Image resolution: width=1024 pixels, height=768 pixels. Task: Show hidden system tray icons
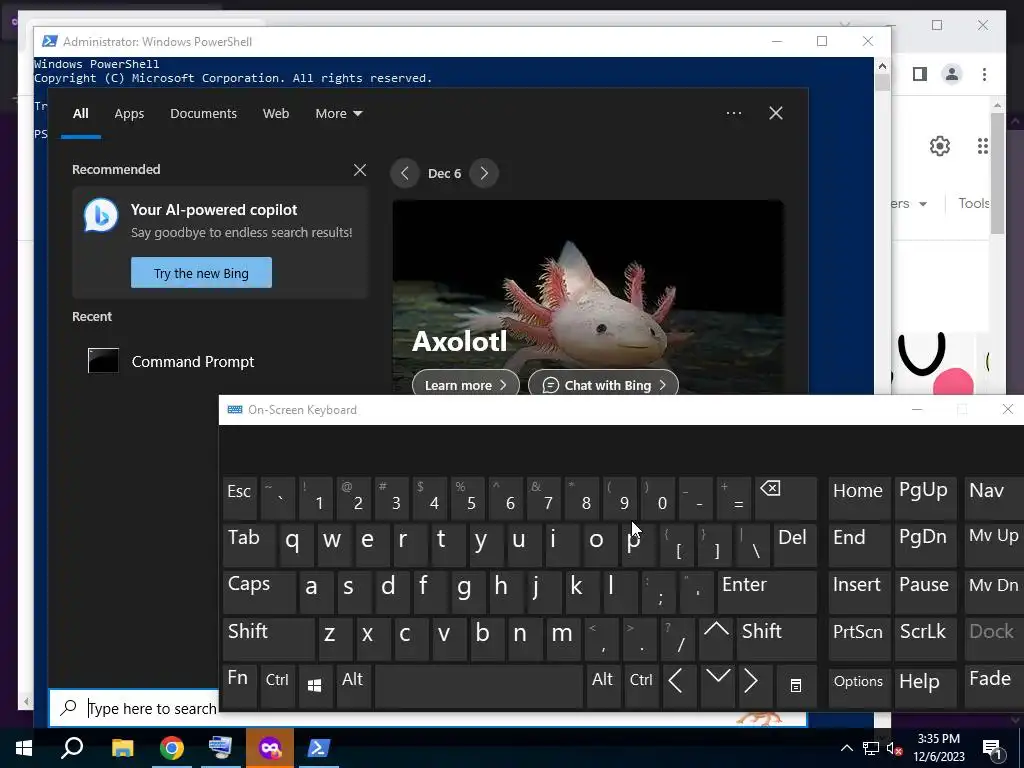[846, 749]
